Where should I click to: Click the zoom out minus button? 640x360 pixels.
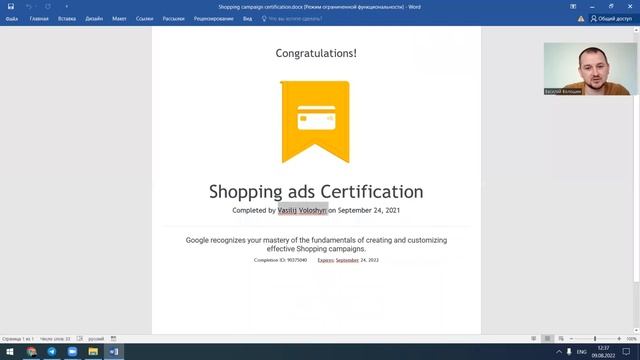pos(571,339)
